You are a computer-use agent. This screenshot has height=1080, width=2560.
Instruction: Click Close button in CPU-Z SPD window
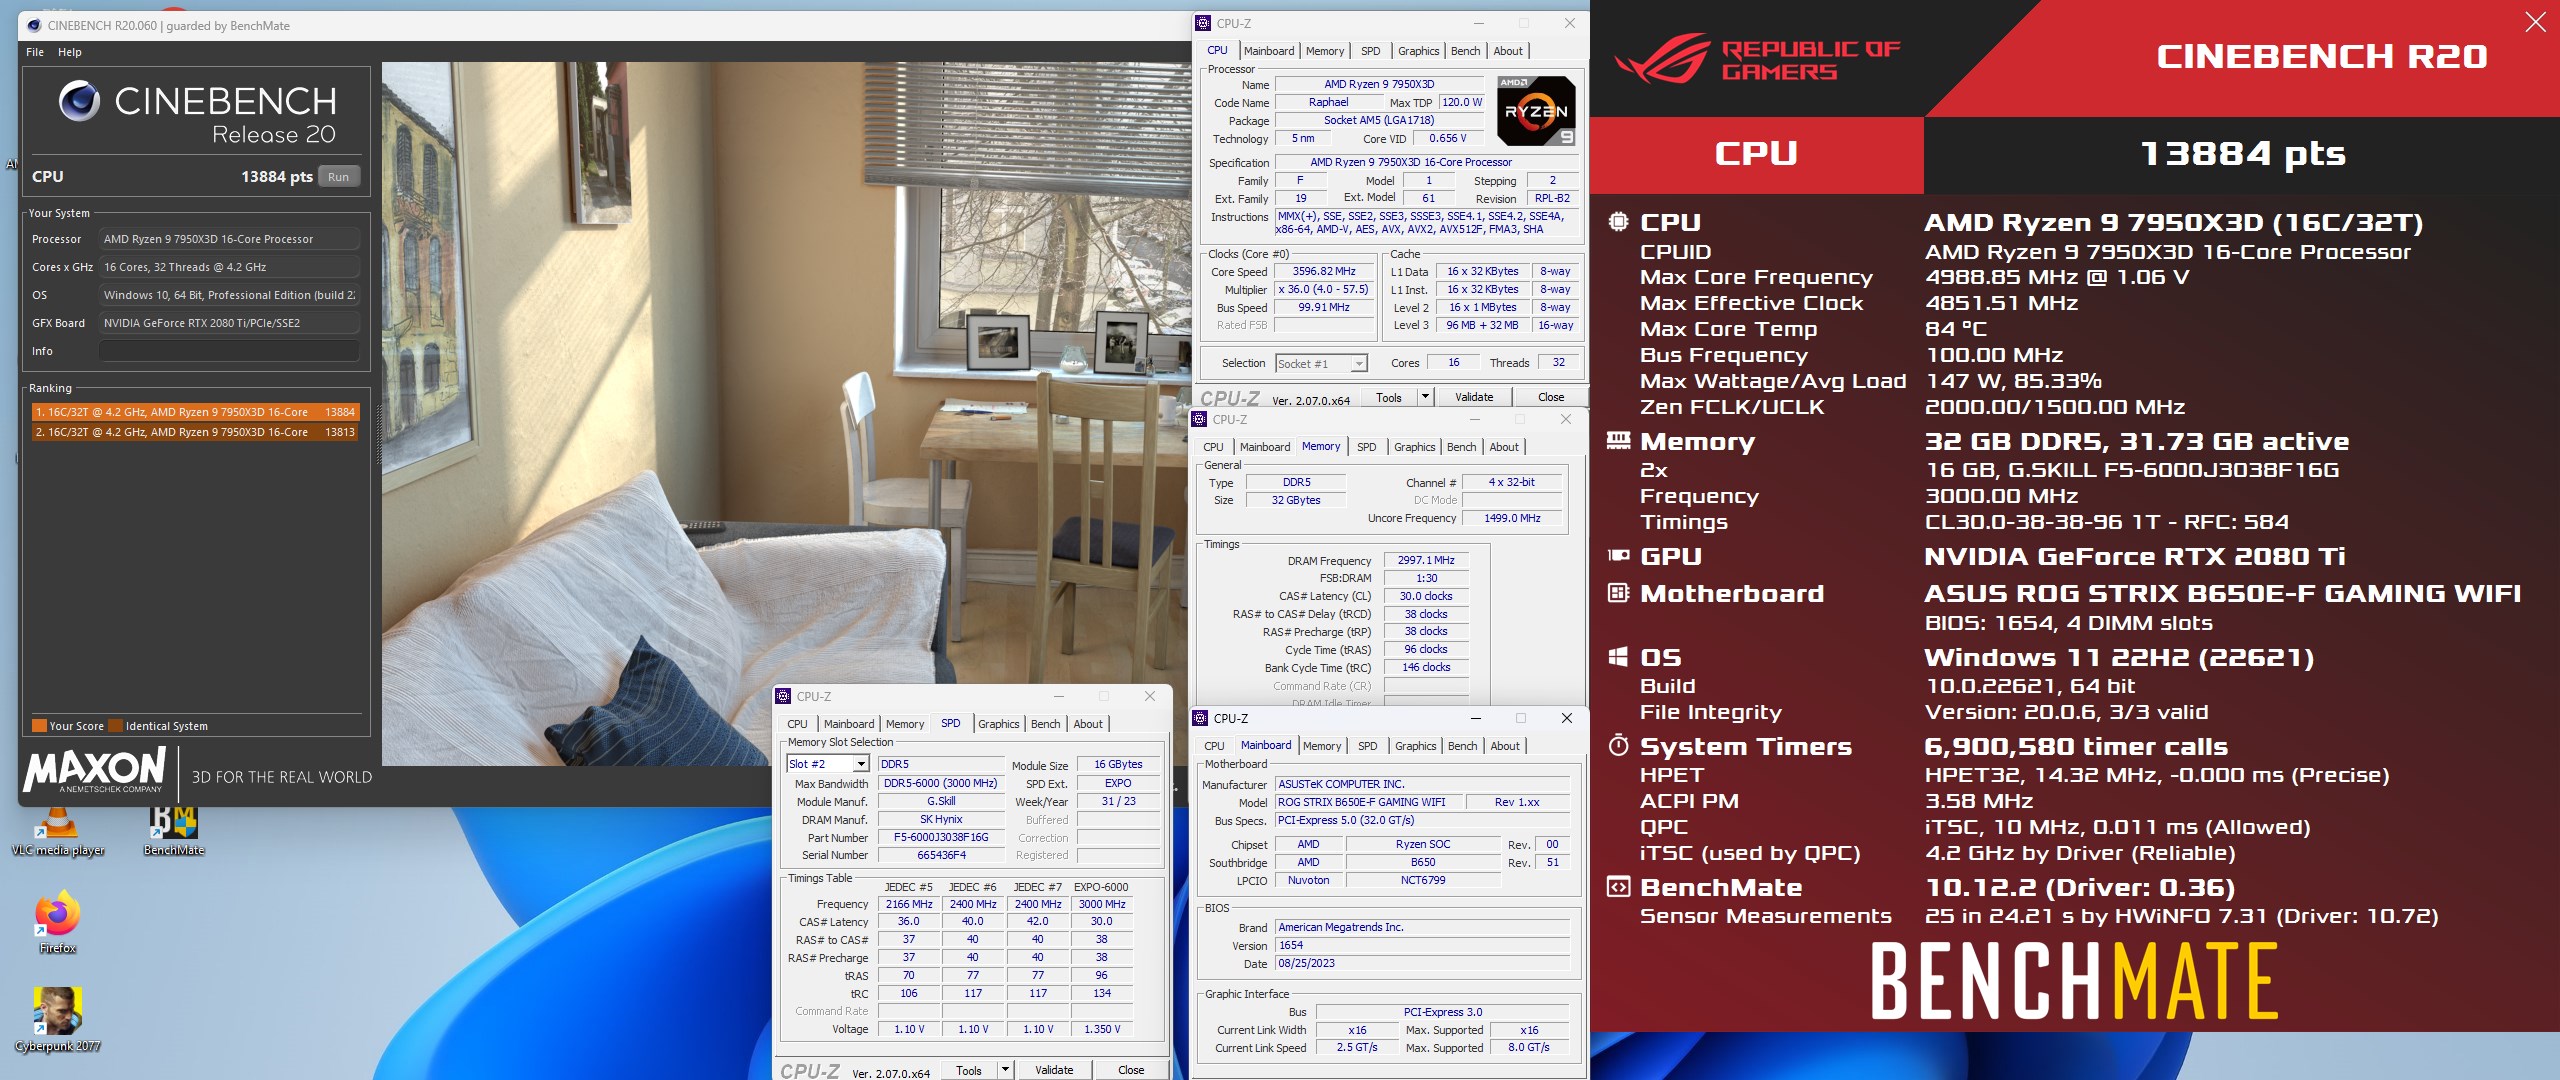pyautogui.click(x=1130, y=1070)
